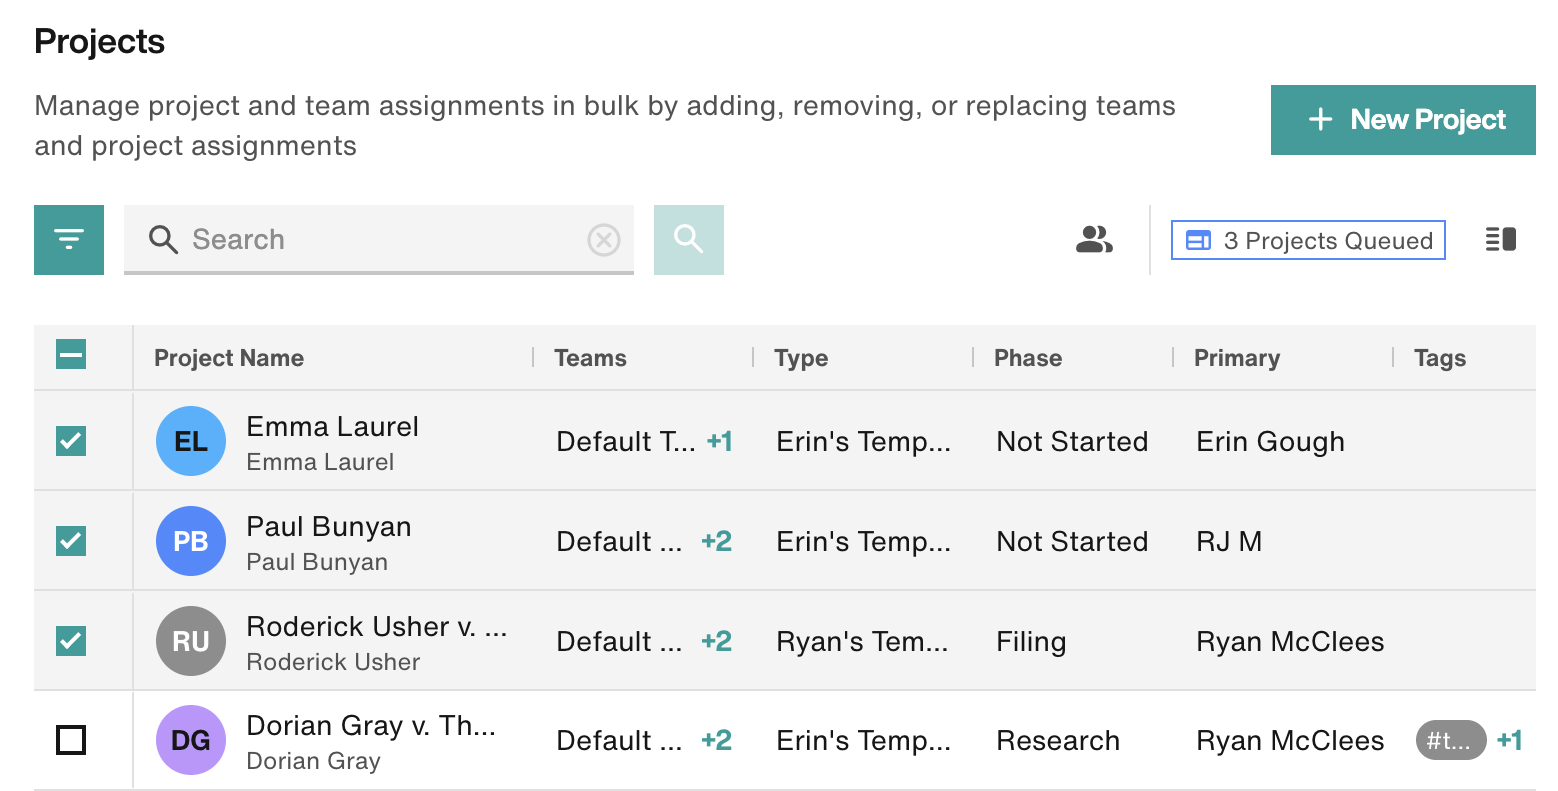1558x791 pixels.
Task: Click Erin's Temp... type in Emma Laurel row
Action: point(863,442)
